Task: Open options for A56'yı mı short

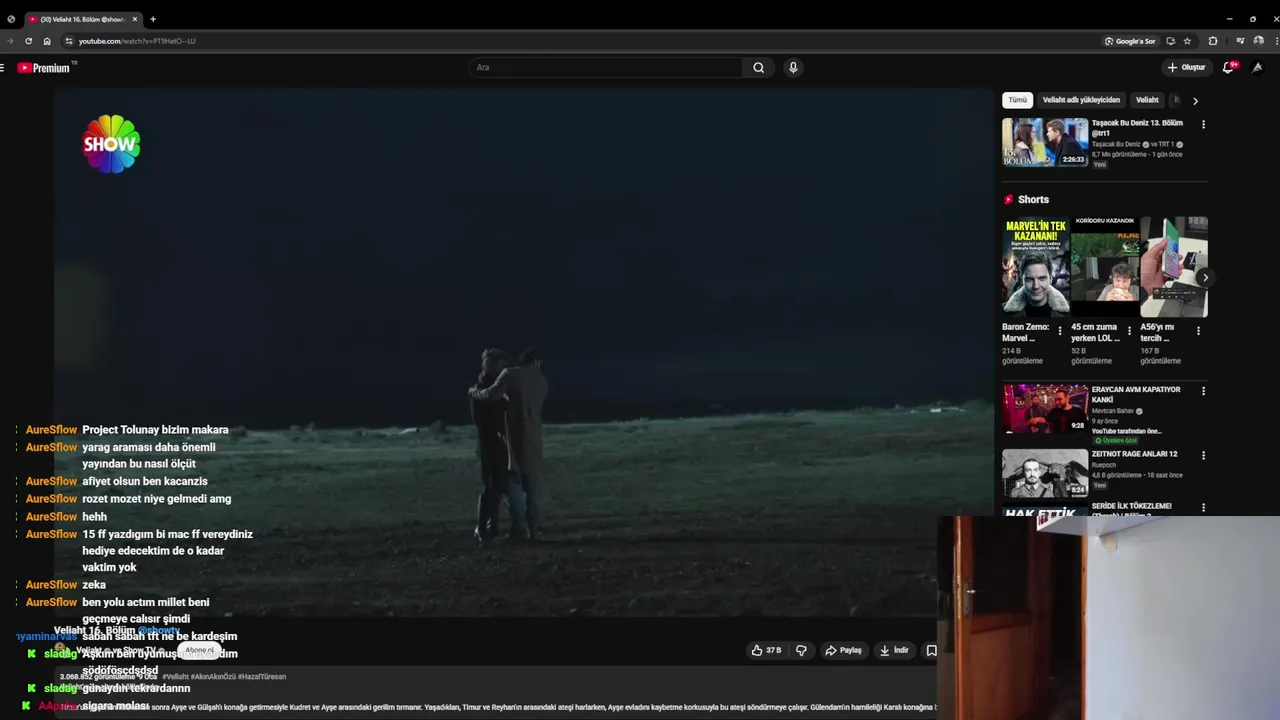Action: pyautogui.click(x=1198, y=331)
